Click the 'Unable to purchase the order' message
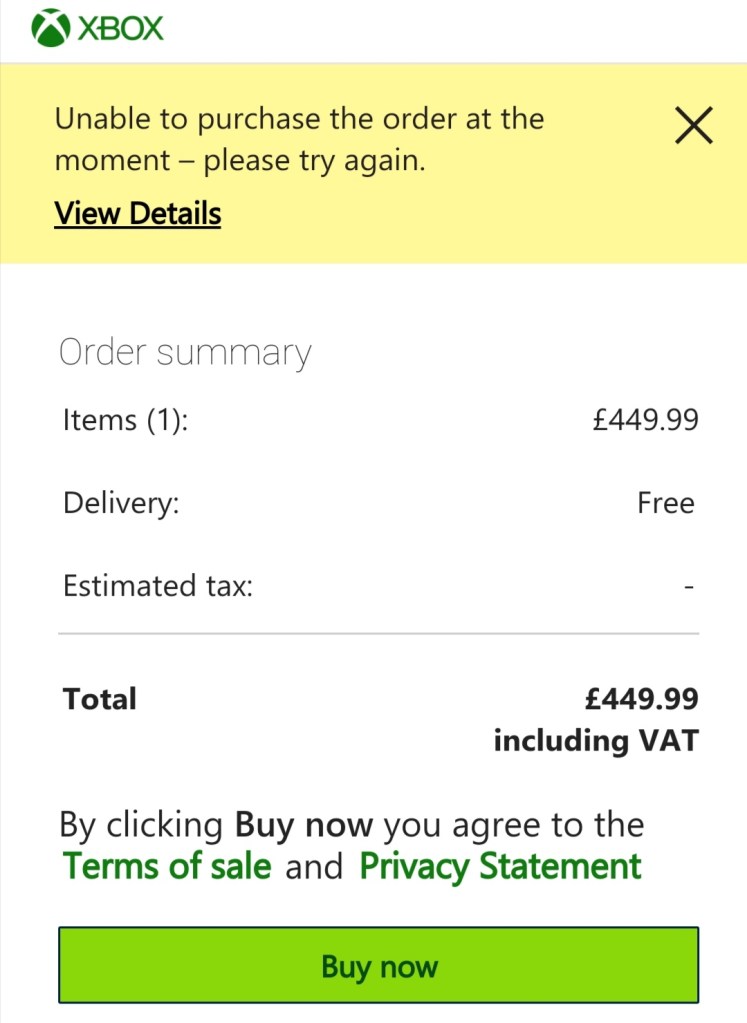Image resolution: width=747 pixels, height=1023 pixels. pos(299,139)
